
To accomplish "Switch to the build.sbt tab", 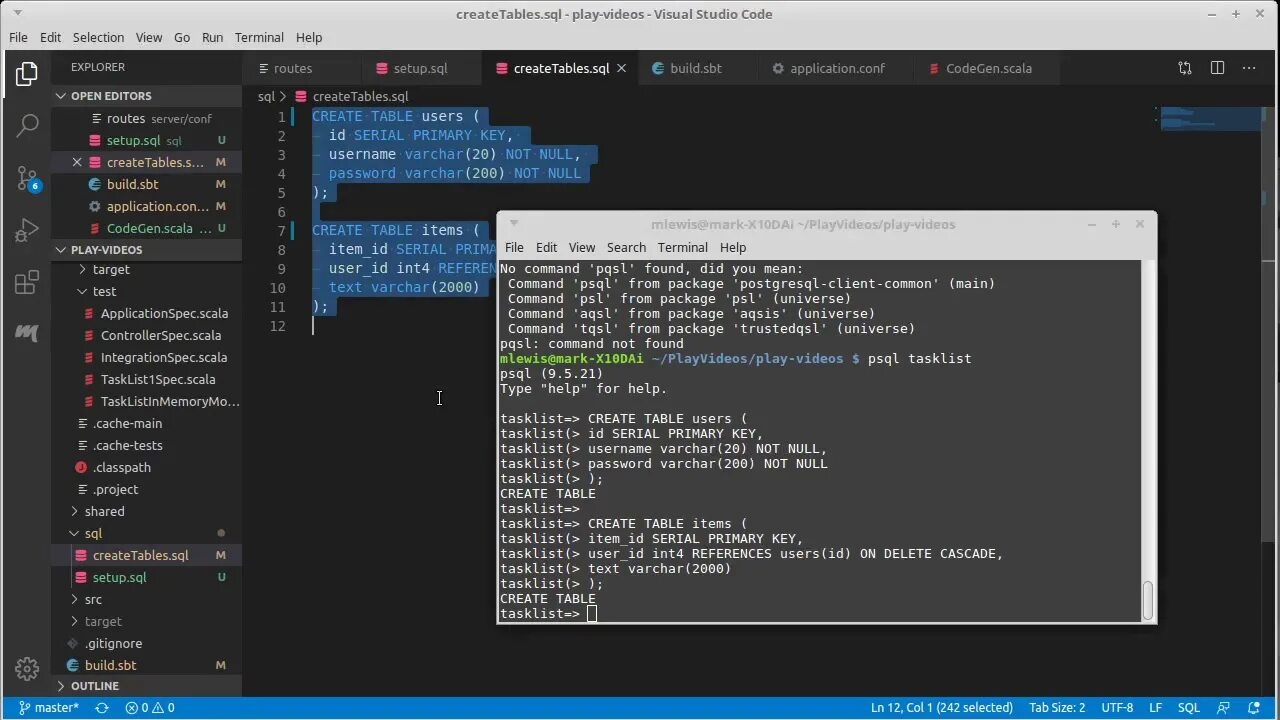I will 696,68.
